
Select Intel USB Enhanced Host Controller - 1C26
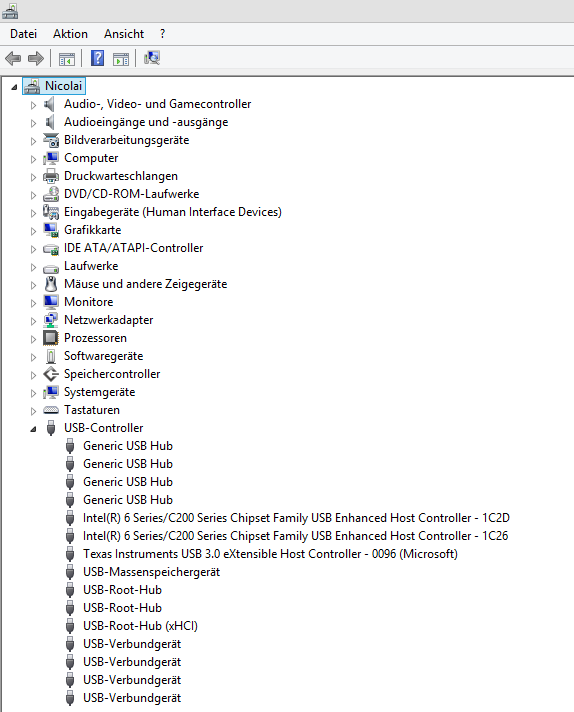coord(296,536)
